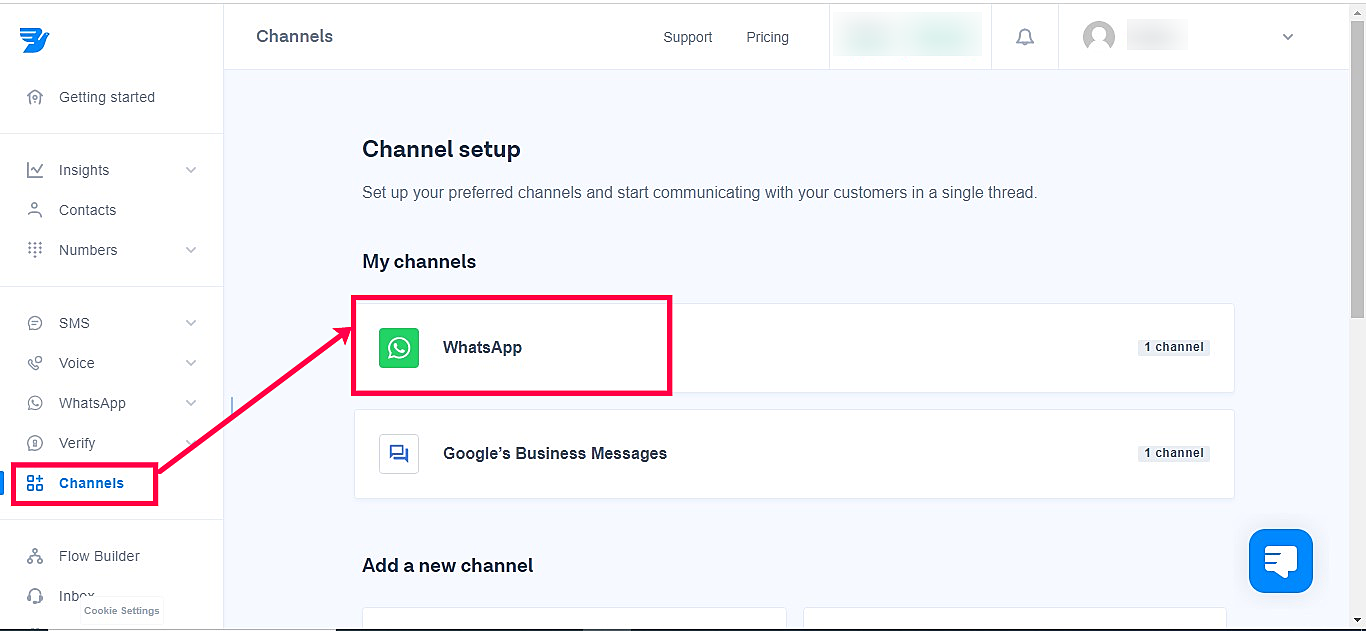Click the Cookie Settings button
1366x631 pixels.
tap(121, 611)
